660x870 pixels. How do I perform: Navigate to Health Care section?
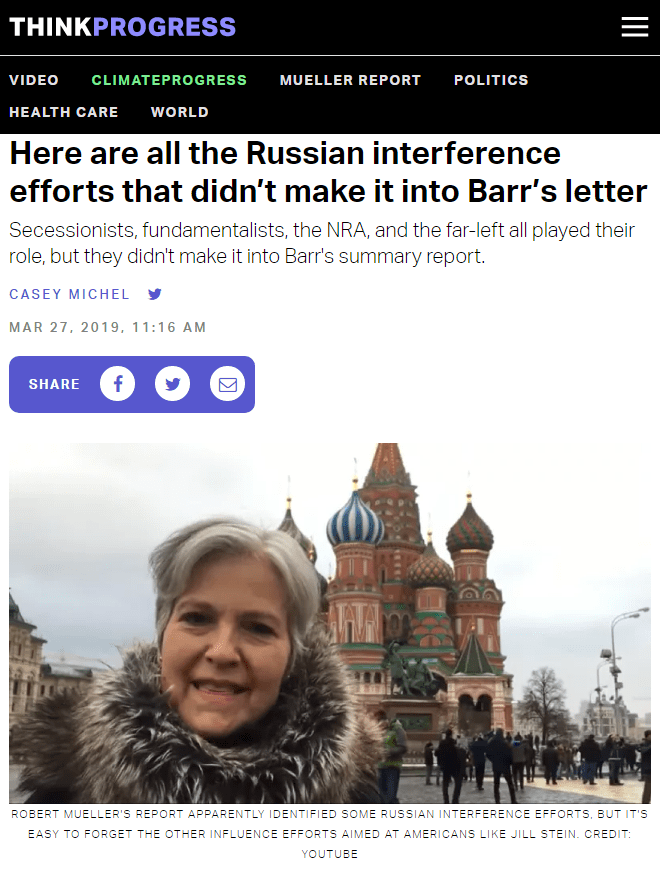click(64, 112)
